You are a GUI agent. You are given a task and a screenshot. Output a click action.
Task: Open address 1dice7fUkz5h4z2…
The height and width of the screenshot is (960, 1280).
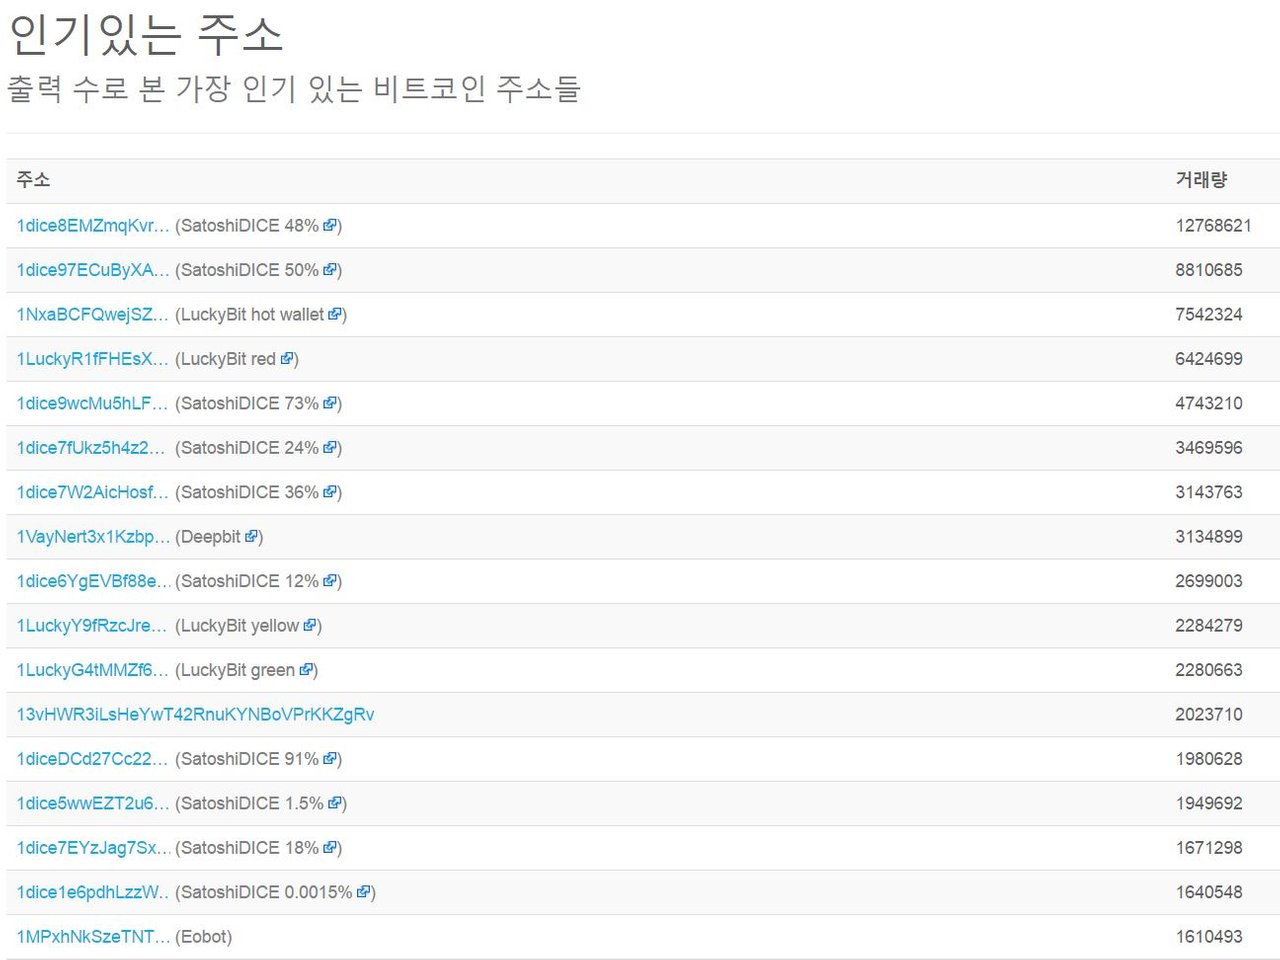(93, 448)
